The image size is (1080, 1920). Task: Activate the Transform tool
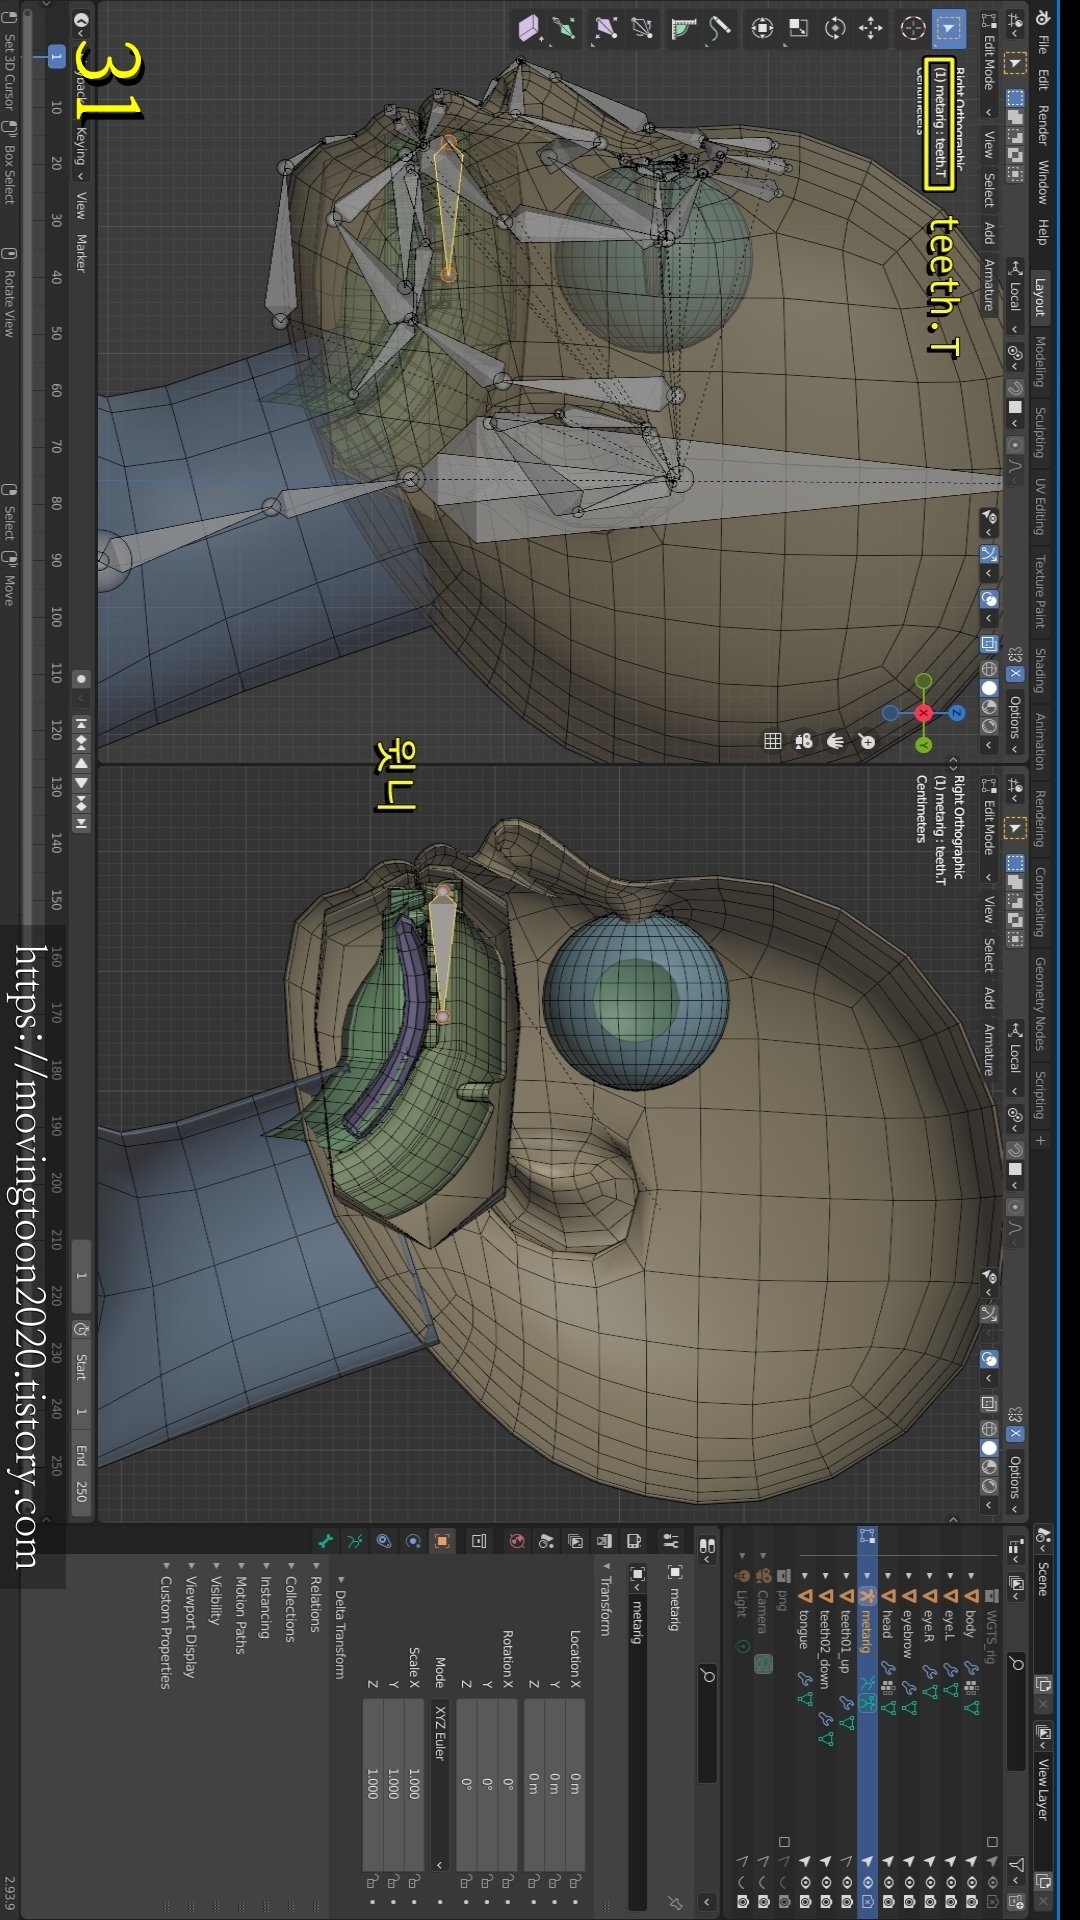[763, 28]
